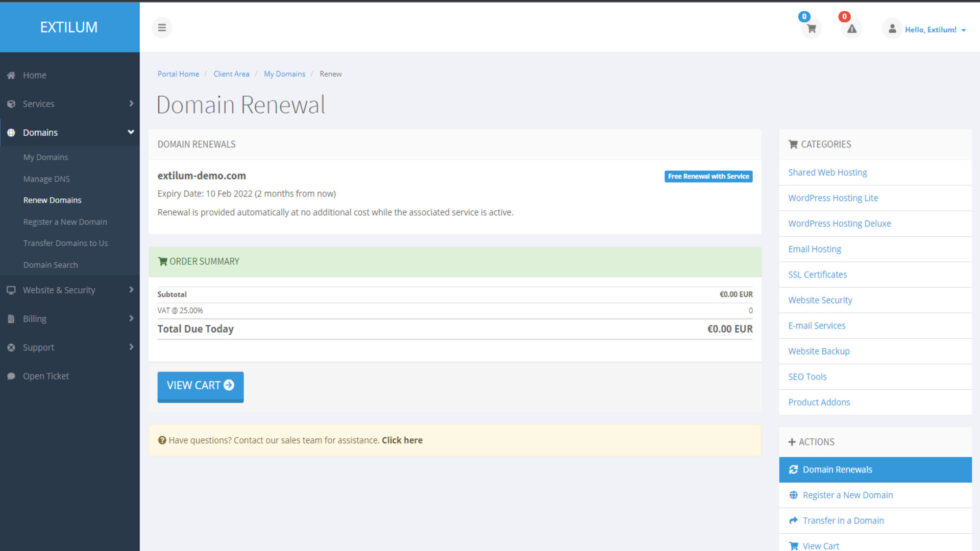The height and width of the screenshot is (551, 980).
Task: Click the Website & Security monitor icon
Action: pos(11,290)
